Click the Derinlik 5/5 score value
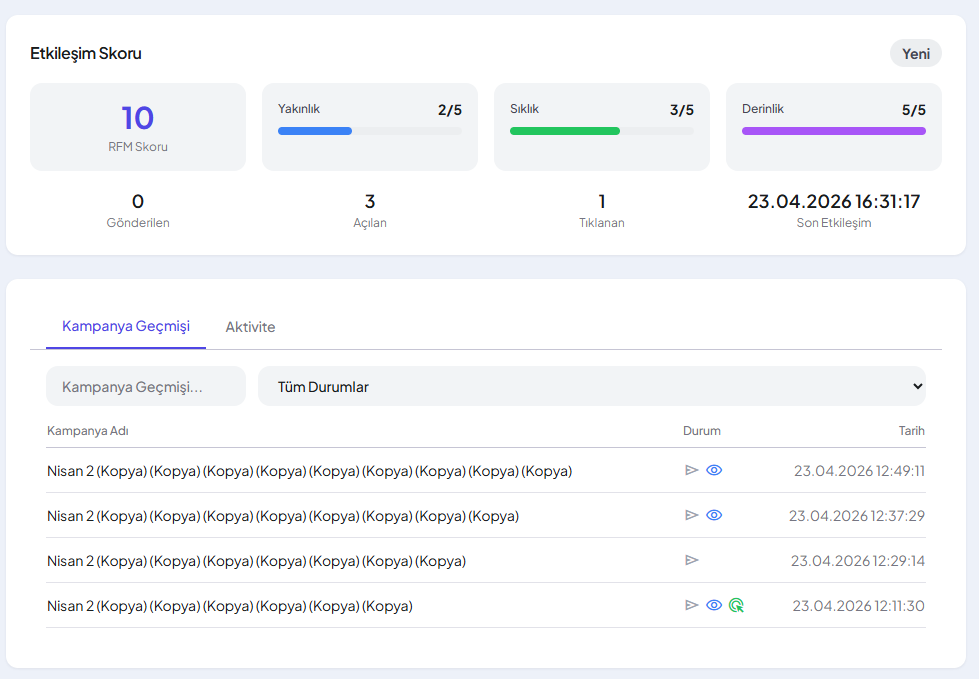 pos(913,110)
